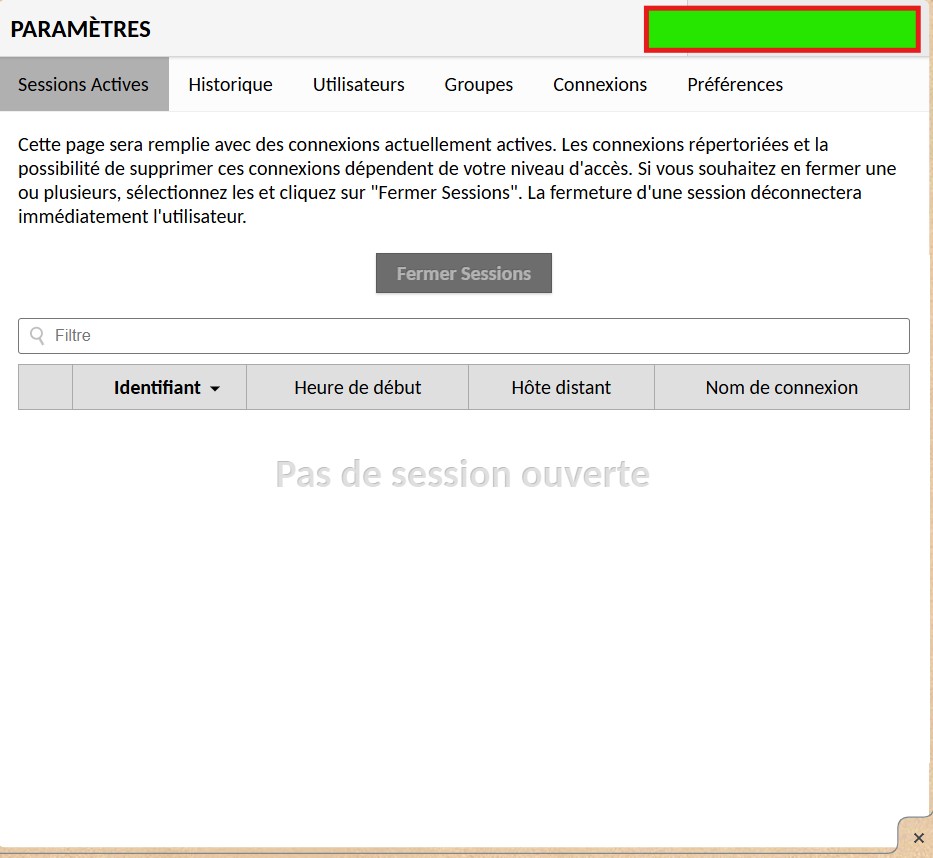Viewport: 933px width, 858px height.
Task: Click the PARAMÈTRES heading
Action: [80, 29]
